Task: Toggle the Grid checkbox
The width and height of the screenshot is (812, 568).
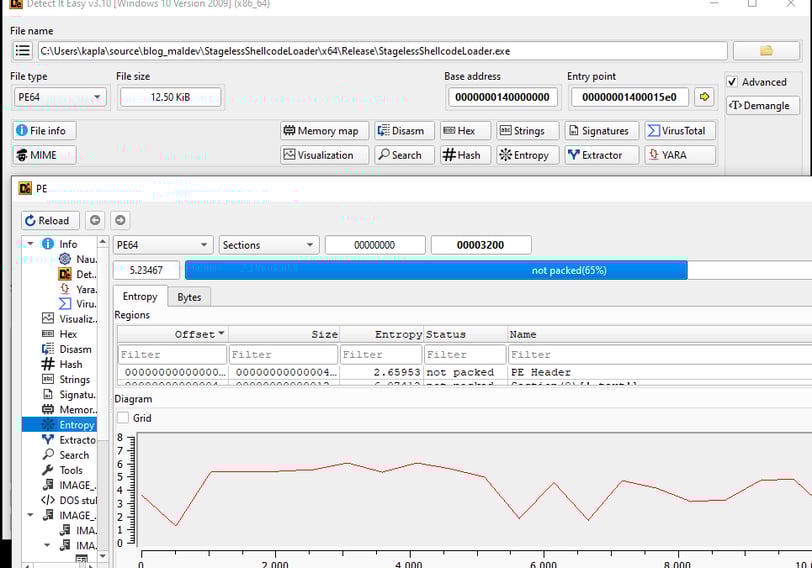Action: coord(123,418)
